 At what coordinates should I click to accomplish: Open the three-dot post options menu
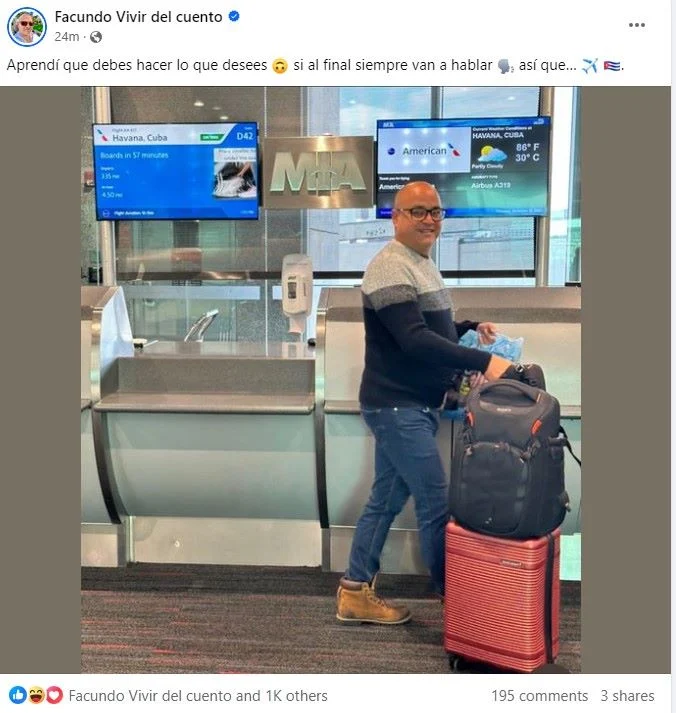click(636, 25)
